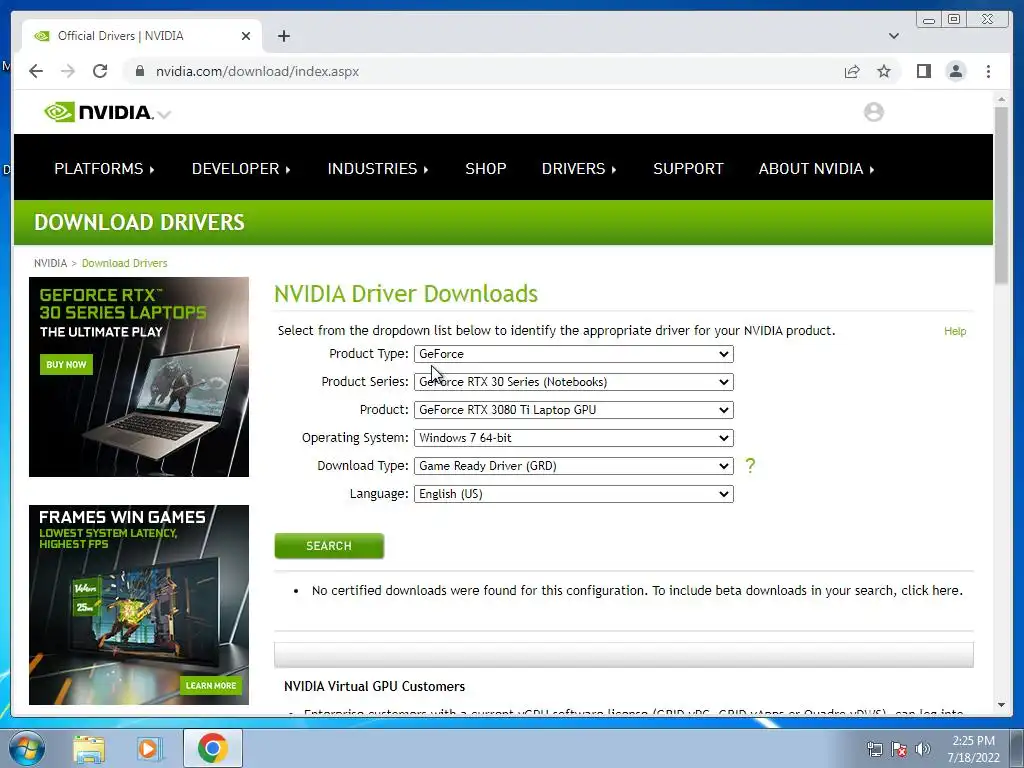The height and width of the screenshot is (768, 1024).
Task: Click the share page icon in address bar
Action: click(x=852, y=71)
